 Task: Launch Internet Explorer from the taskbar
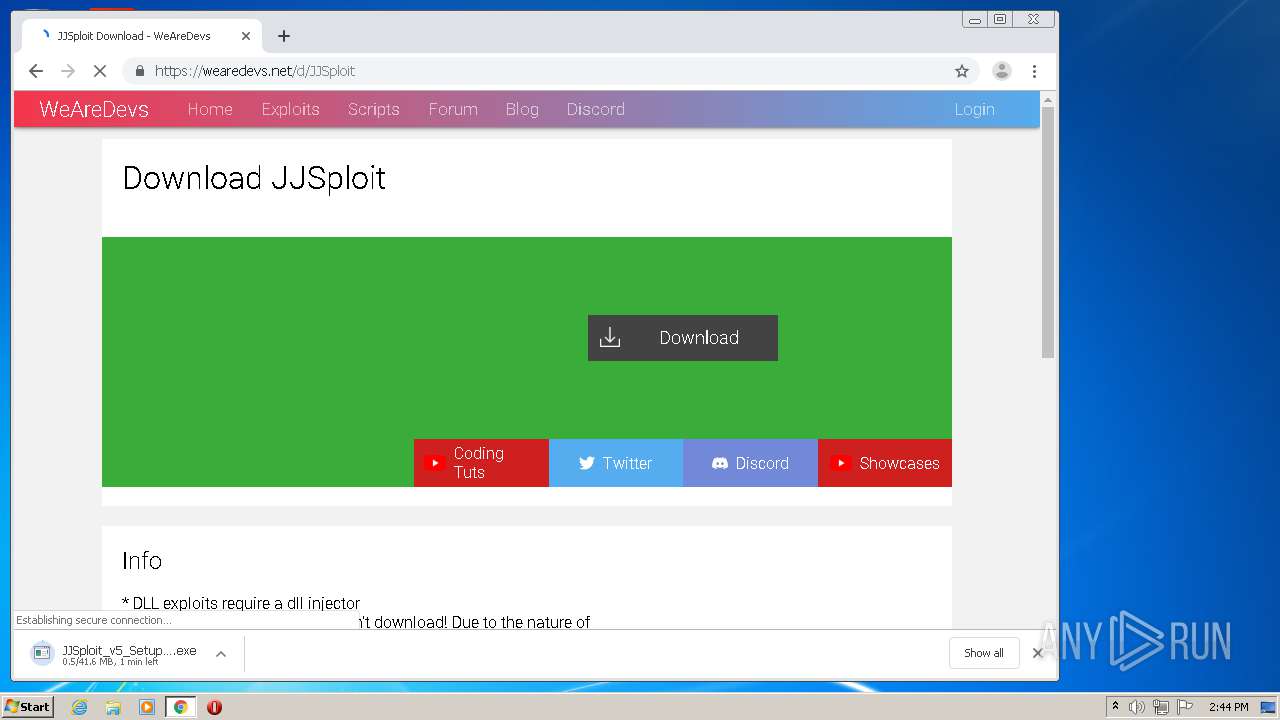(x=79, y=707)
